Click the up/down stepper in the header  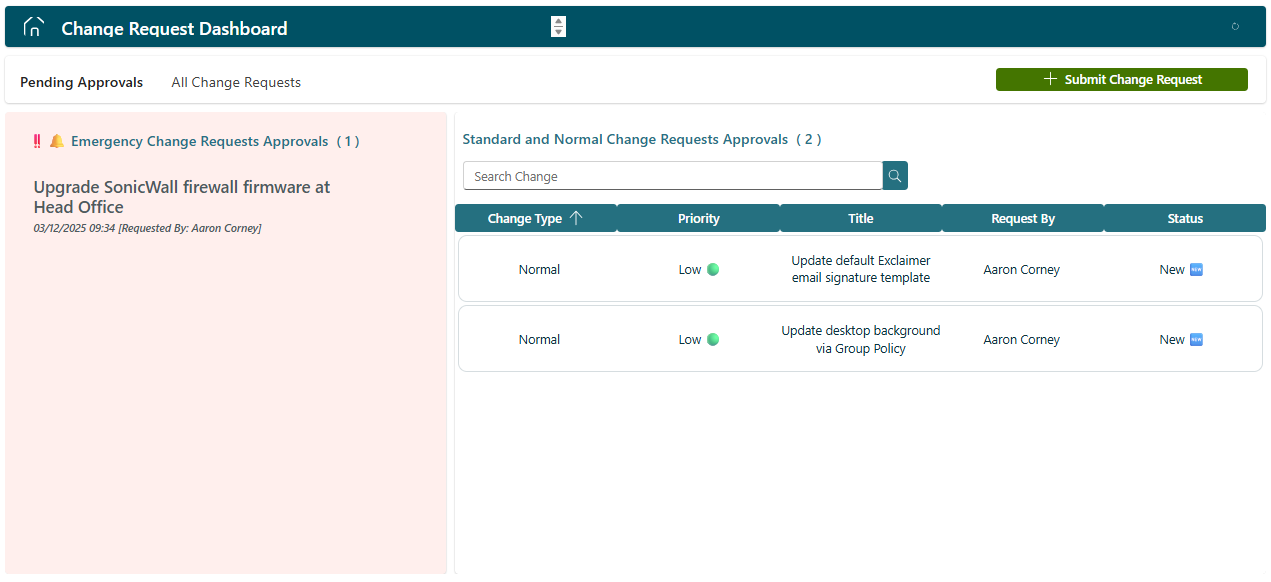(x=558, y=27)
